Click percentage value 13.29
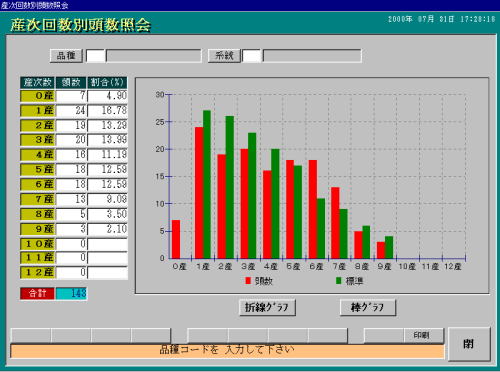 click(108, 126)
